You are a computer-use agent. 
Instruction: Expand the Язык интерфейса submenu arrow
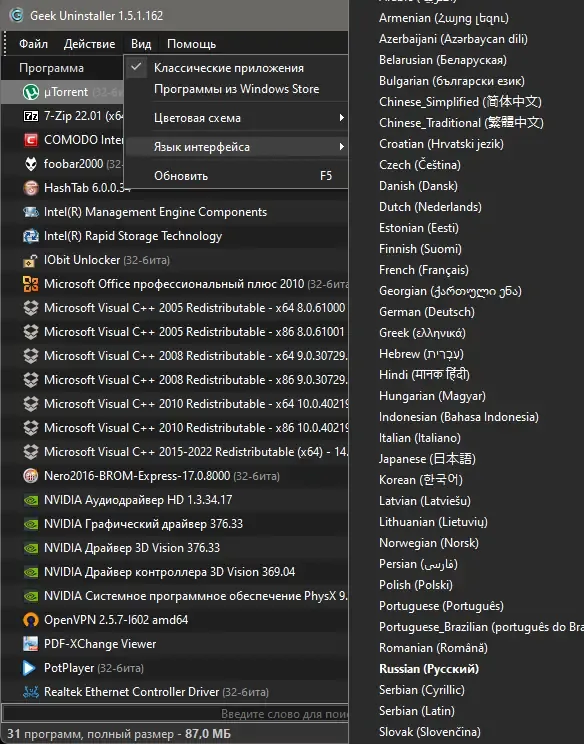coord(341,147)
